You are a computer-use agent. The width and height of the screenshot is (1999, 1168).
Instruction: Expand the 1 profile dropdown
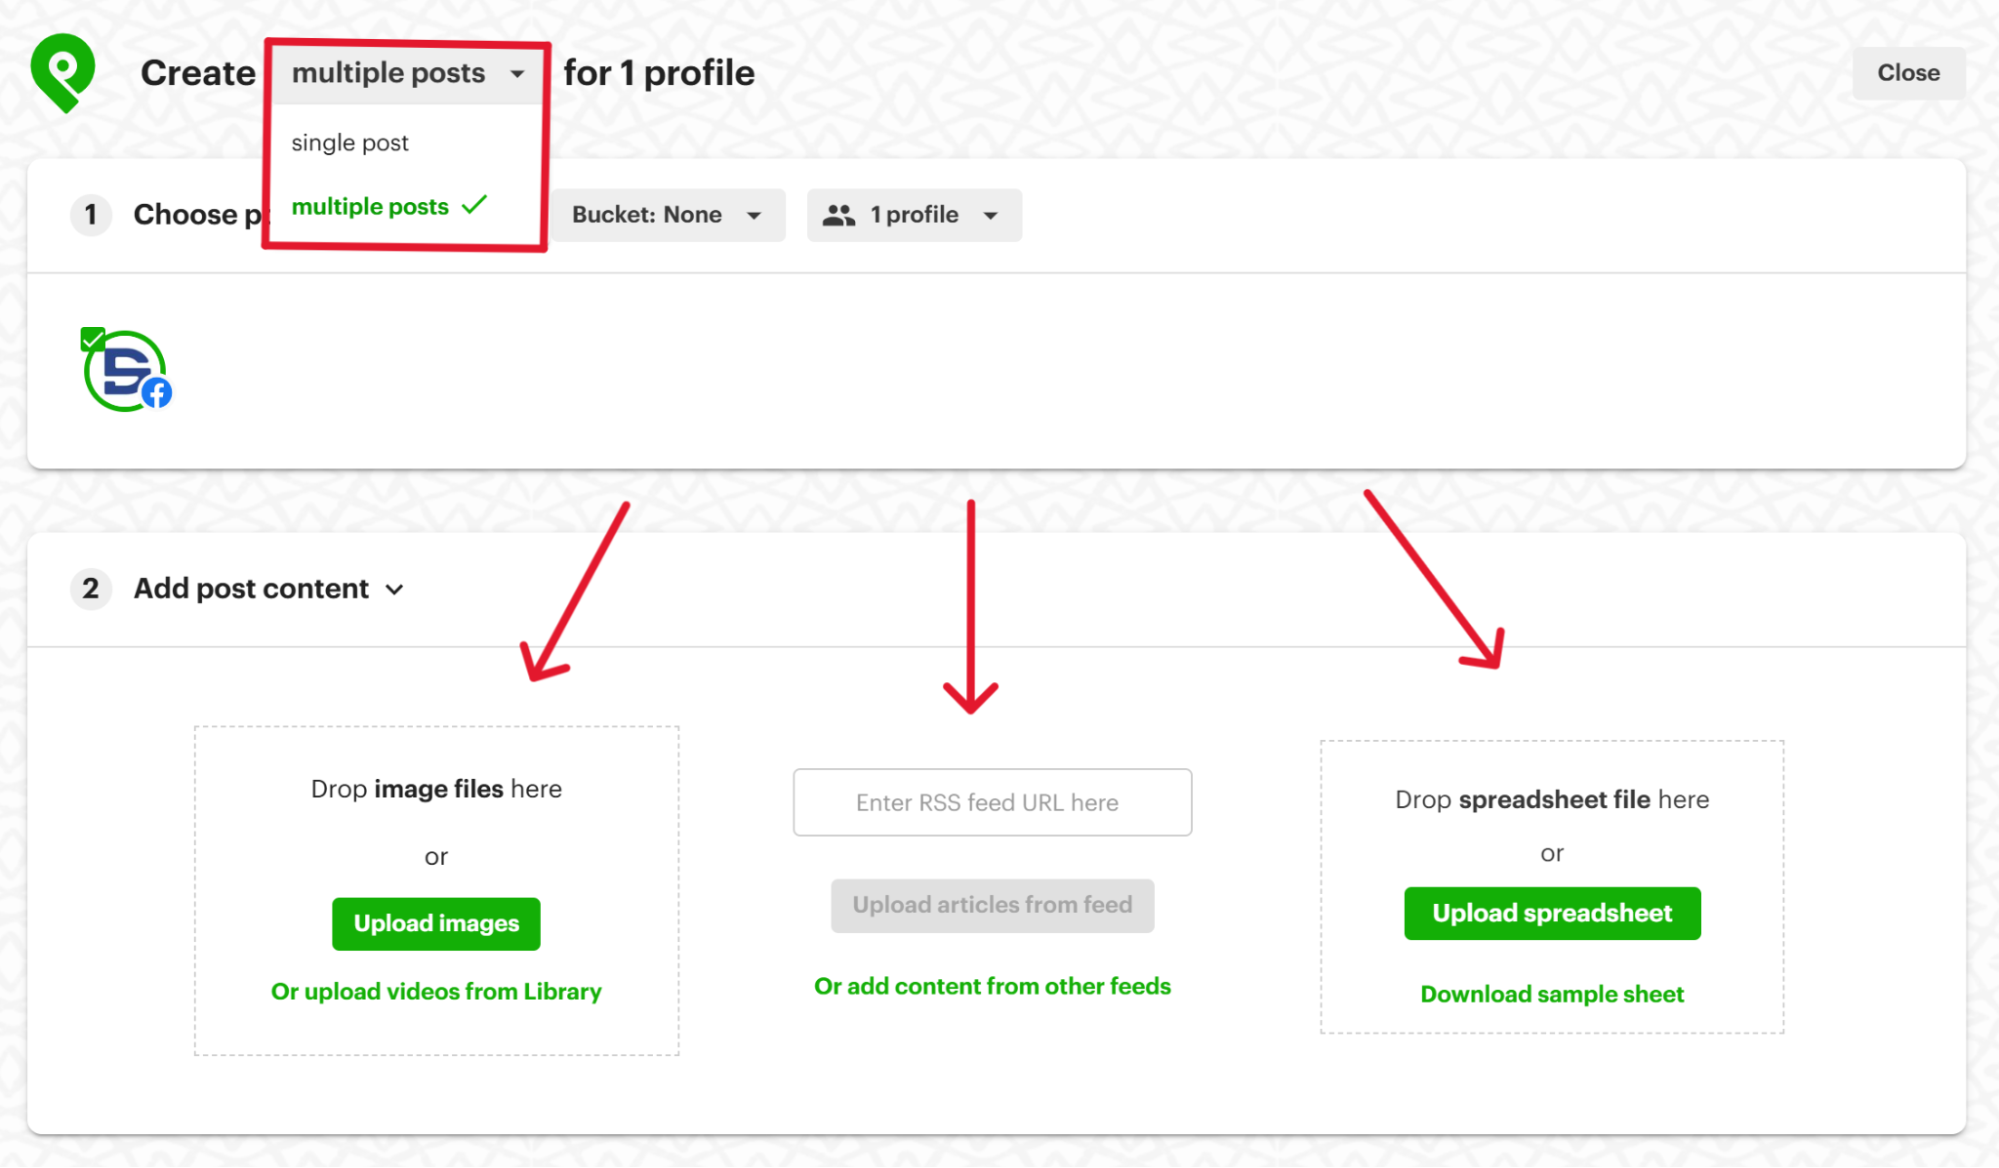tap(912, 214)
